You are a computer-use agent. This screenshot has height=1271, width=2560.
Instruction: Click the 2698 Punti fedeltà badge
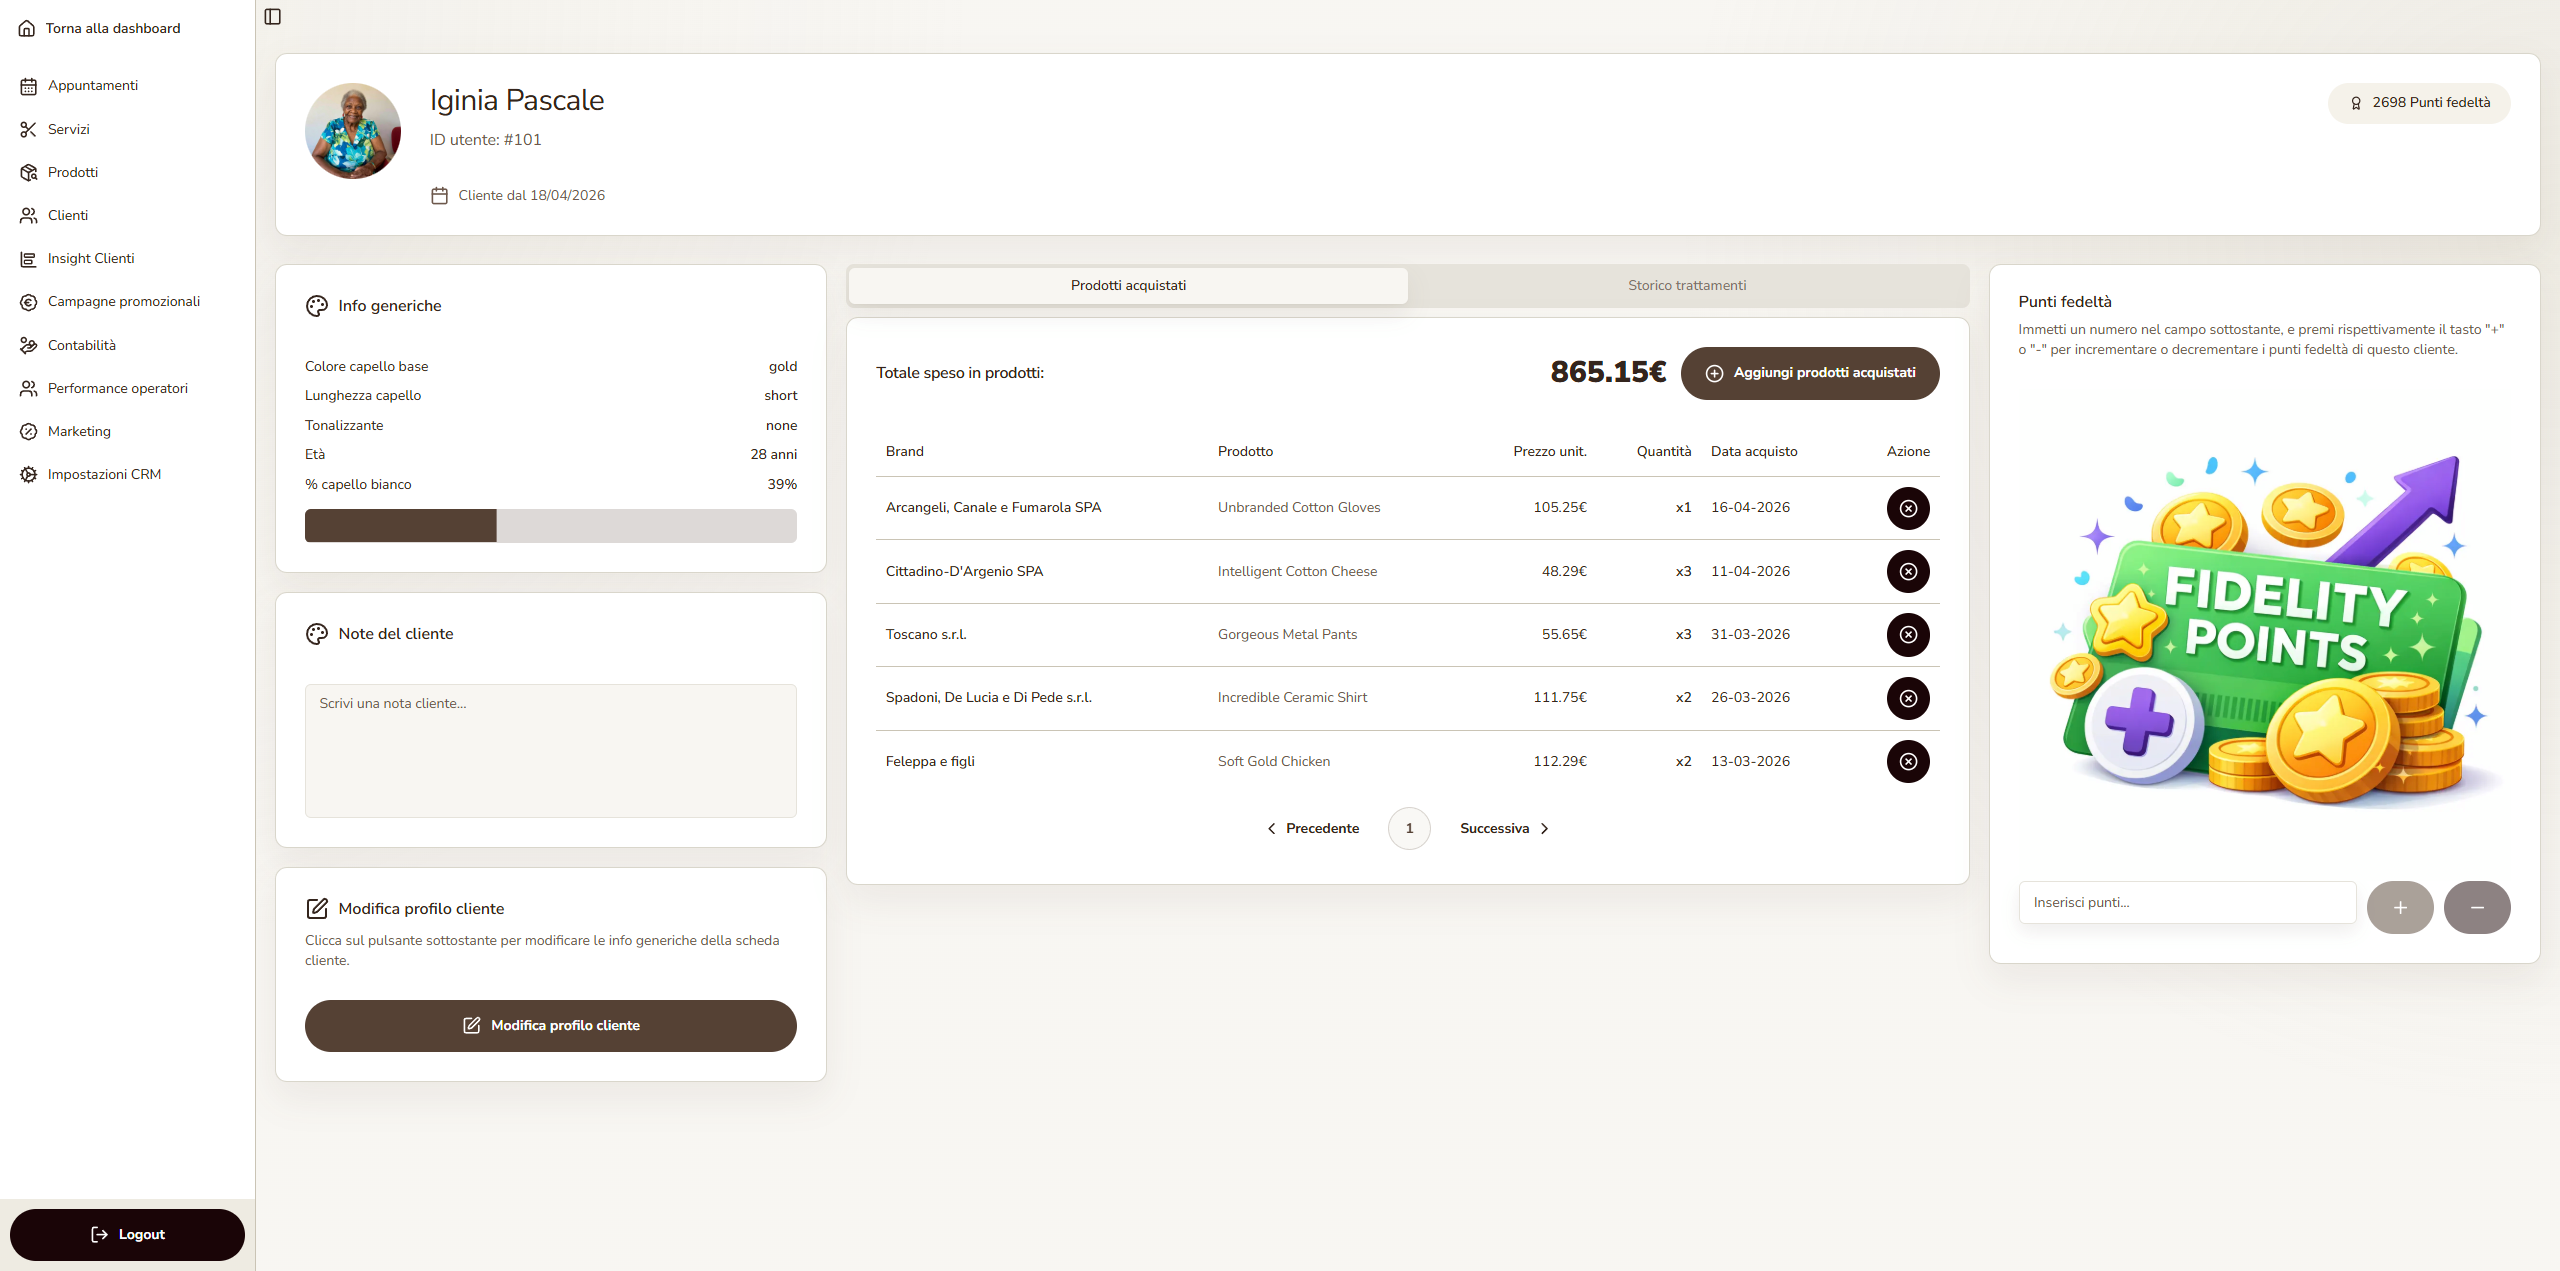tap(2419, 103)
